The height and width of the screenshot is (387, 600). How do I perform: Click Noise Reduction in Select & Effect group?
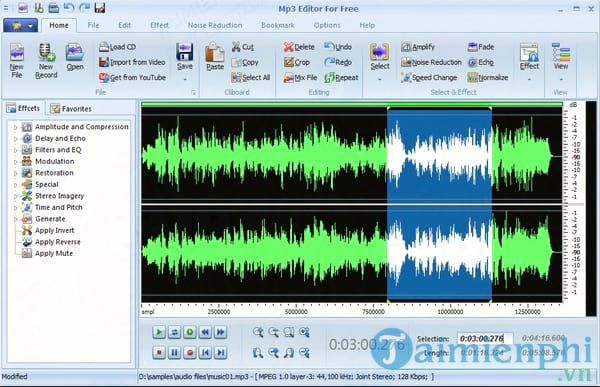(431, 62)
